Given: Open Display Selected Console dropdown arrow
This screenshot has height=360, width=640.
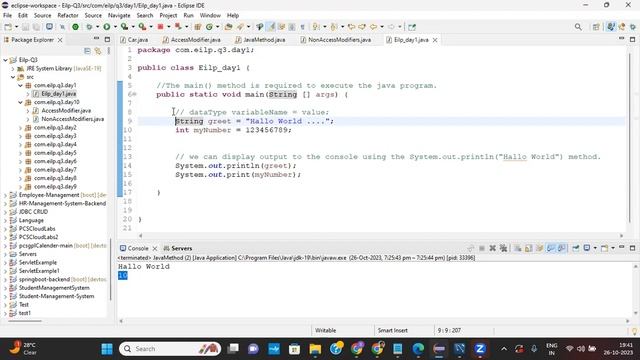Looking at the screenshot, I should [595, 248].
